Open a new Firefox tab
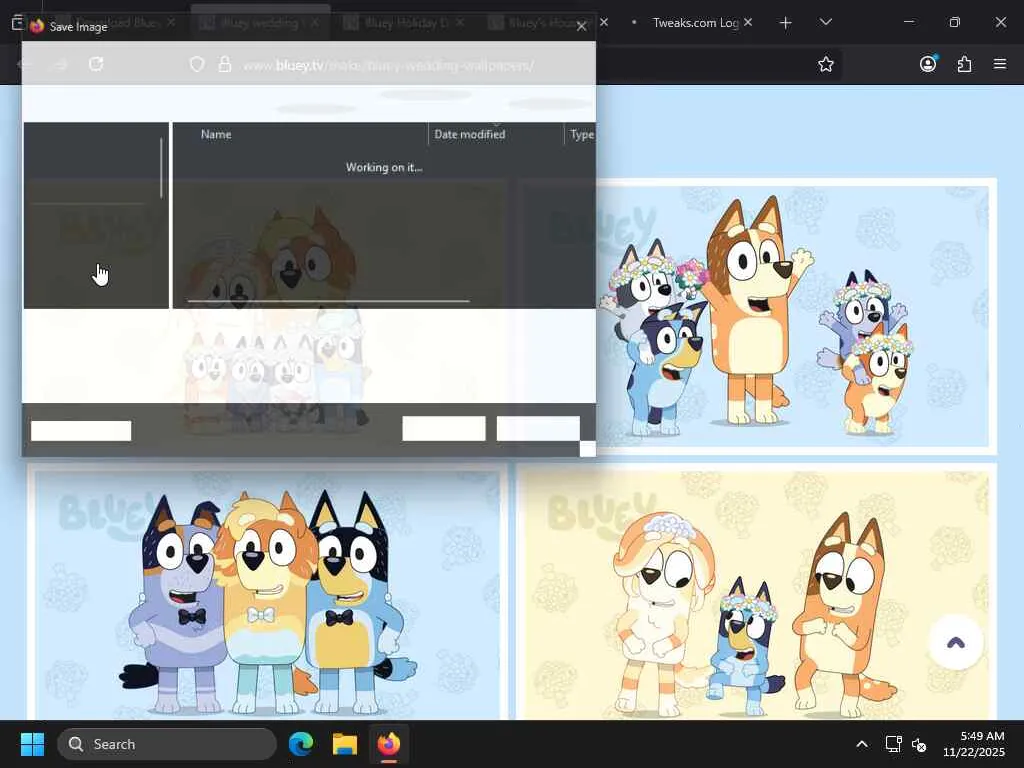The height and width of the screenshot is (768, 1024). coord(786,23)
